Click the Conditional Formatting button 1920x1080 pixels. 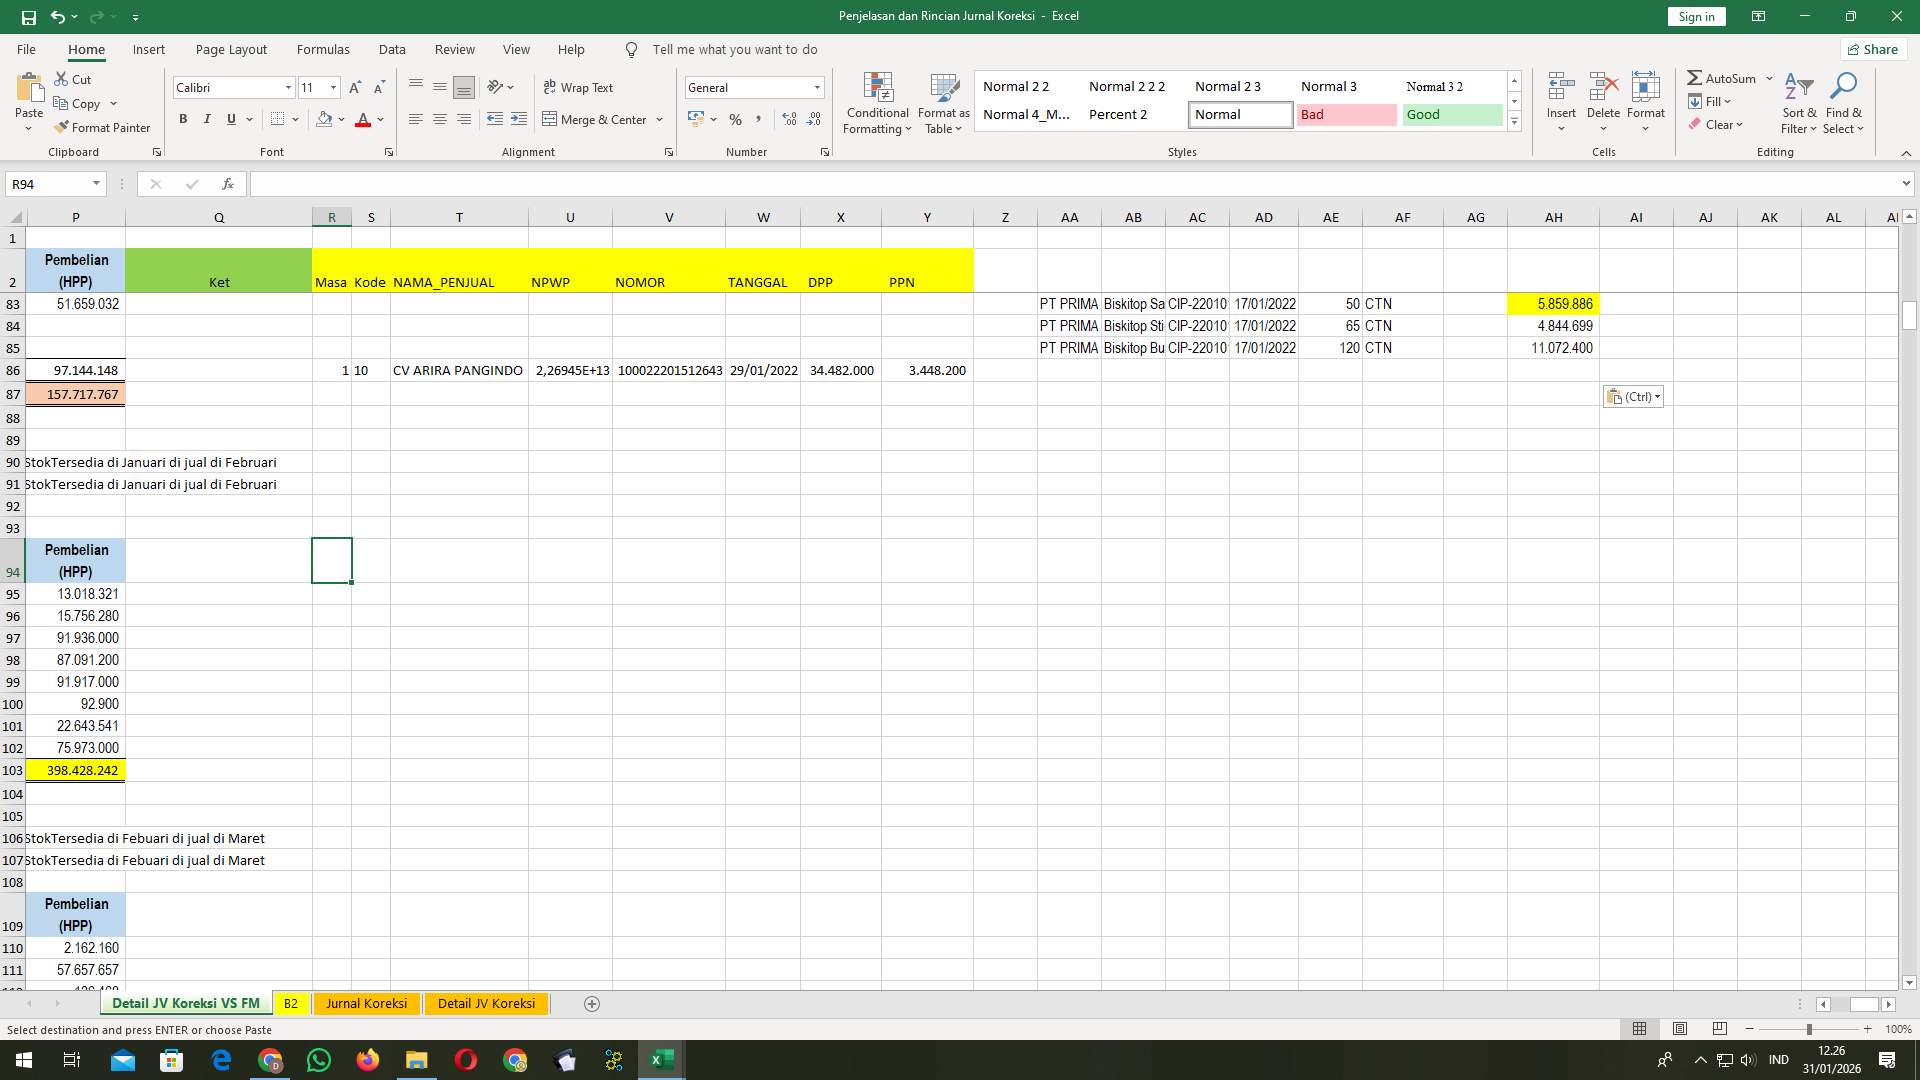coord(877,103)
